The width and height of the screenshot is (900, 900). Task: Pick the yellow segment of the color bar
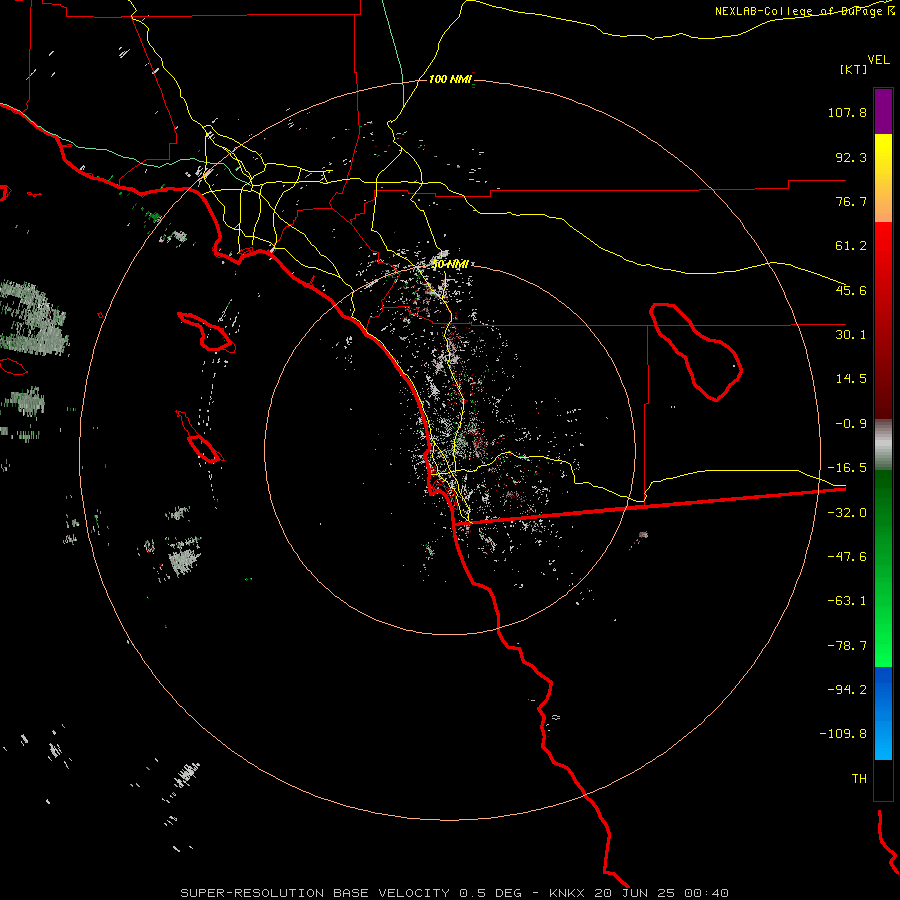click(883, 178)
